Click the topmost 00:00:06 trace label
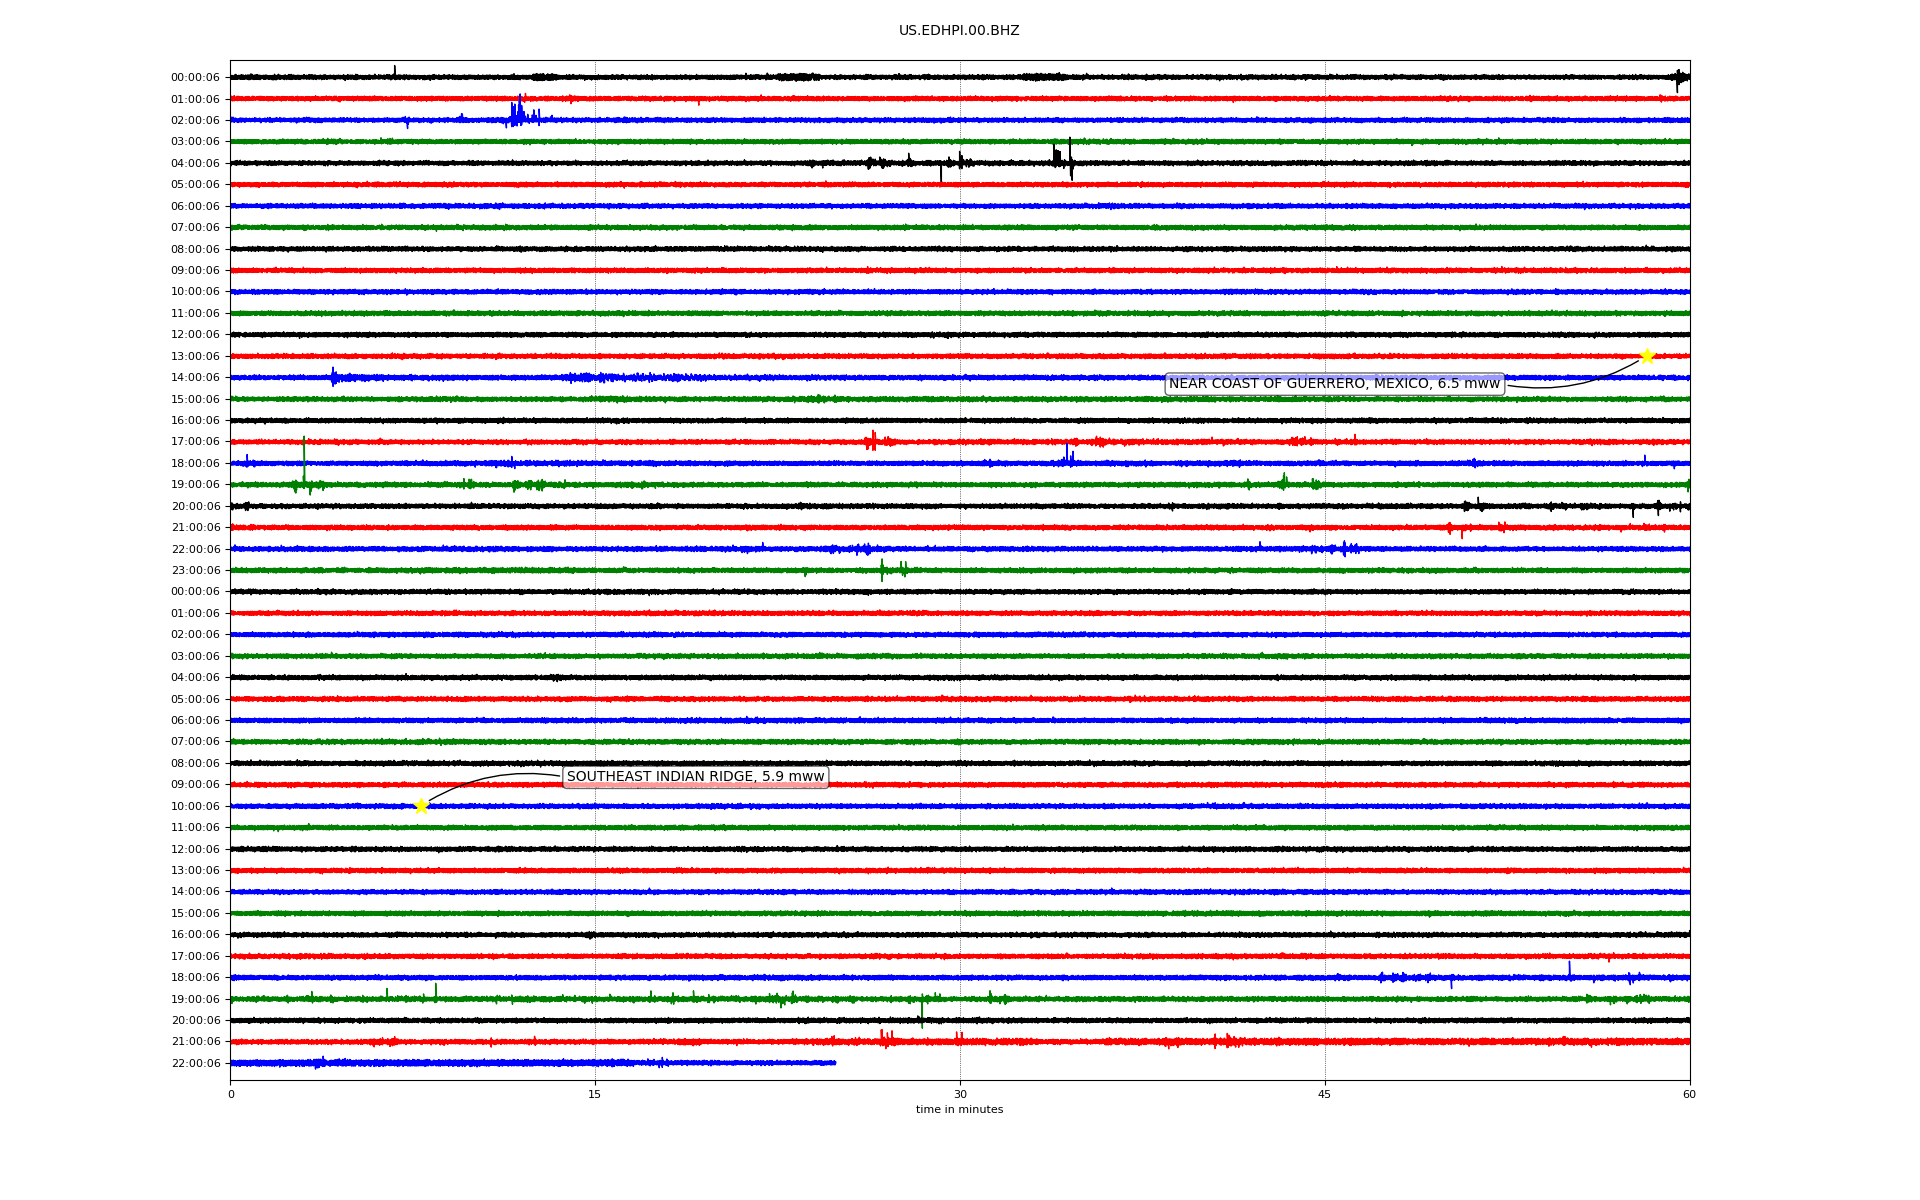The image size is (1920, 1200). coord(195,78)
